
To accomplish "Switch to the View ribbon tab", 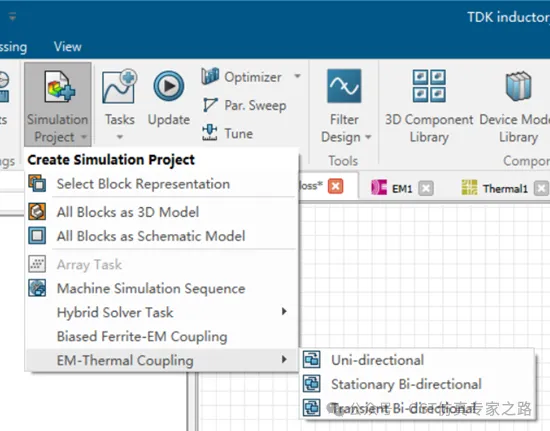I will coord(68,47).
